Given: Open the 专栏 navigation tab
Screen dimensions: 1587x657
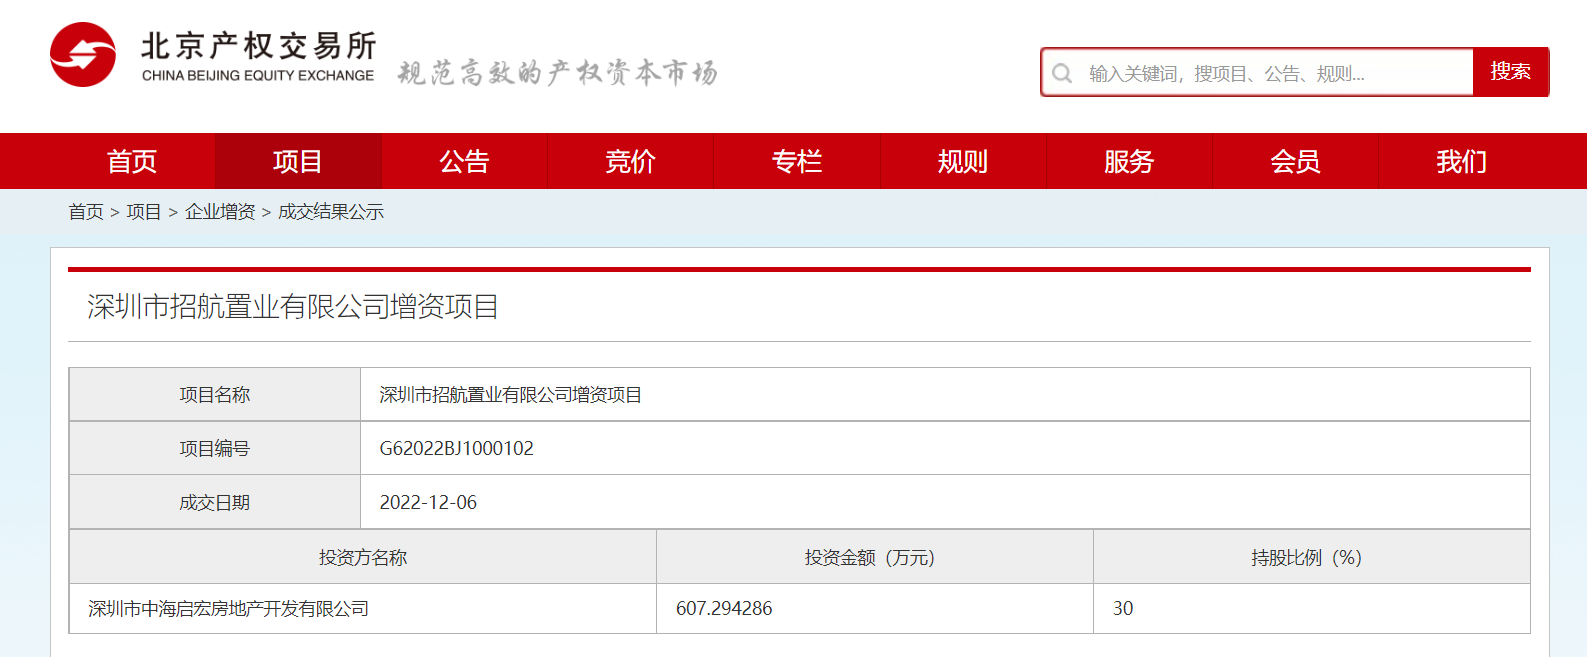Looking at the screenshot, I should (x=796, y=161).
